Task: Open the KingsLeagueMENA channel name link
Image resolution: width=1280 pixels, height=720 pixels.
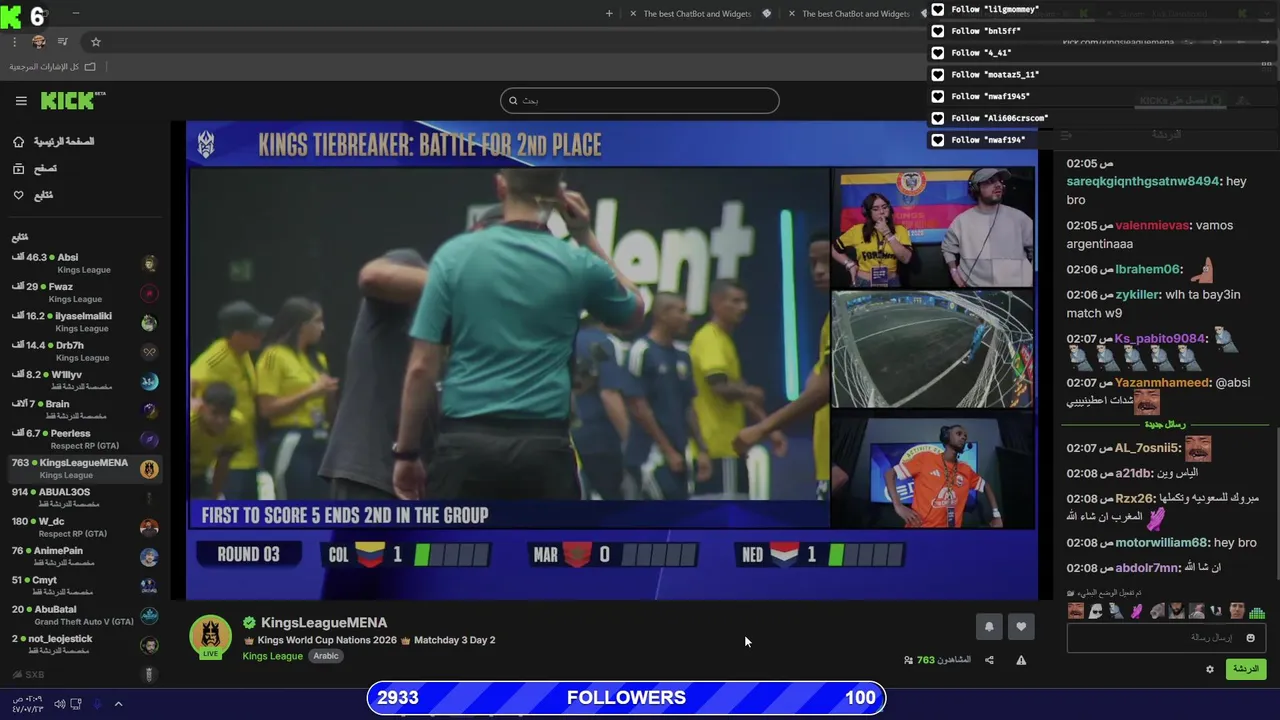Action: tap(323, 622)
